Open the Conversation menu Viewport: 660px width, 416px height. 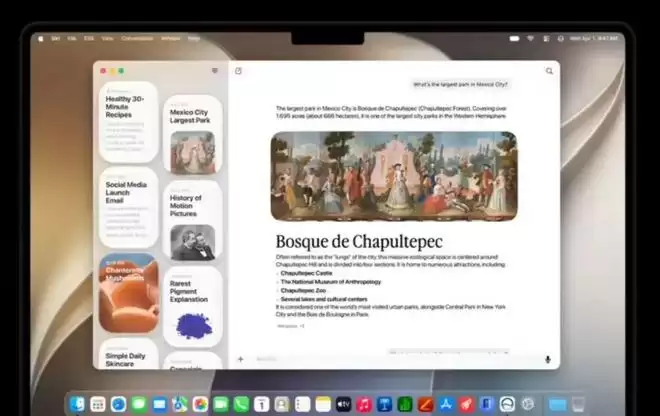pyautogui.click(x=137, y=38)
